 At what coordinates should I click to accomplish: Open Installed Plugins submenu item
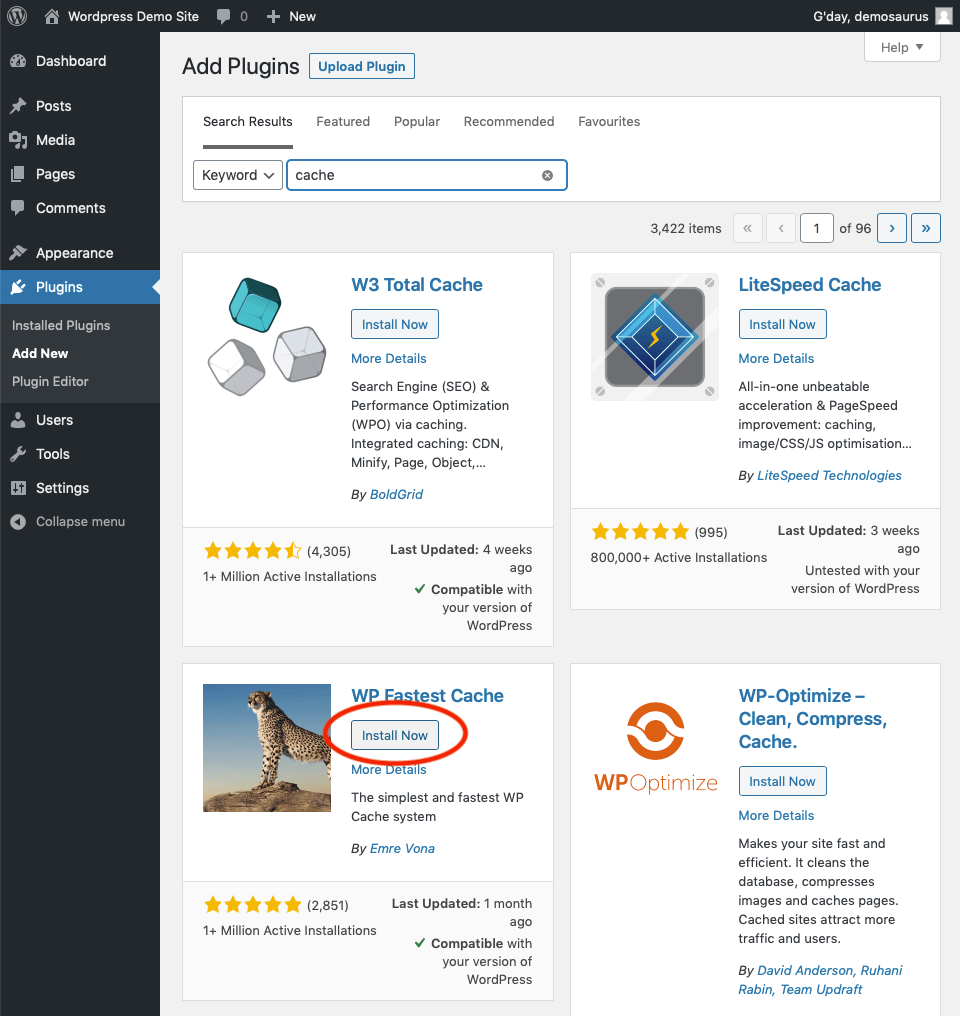point(61,325)
